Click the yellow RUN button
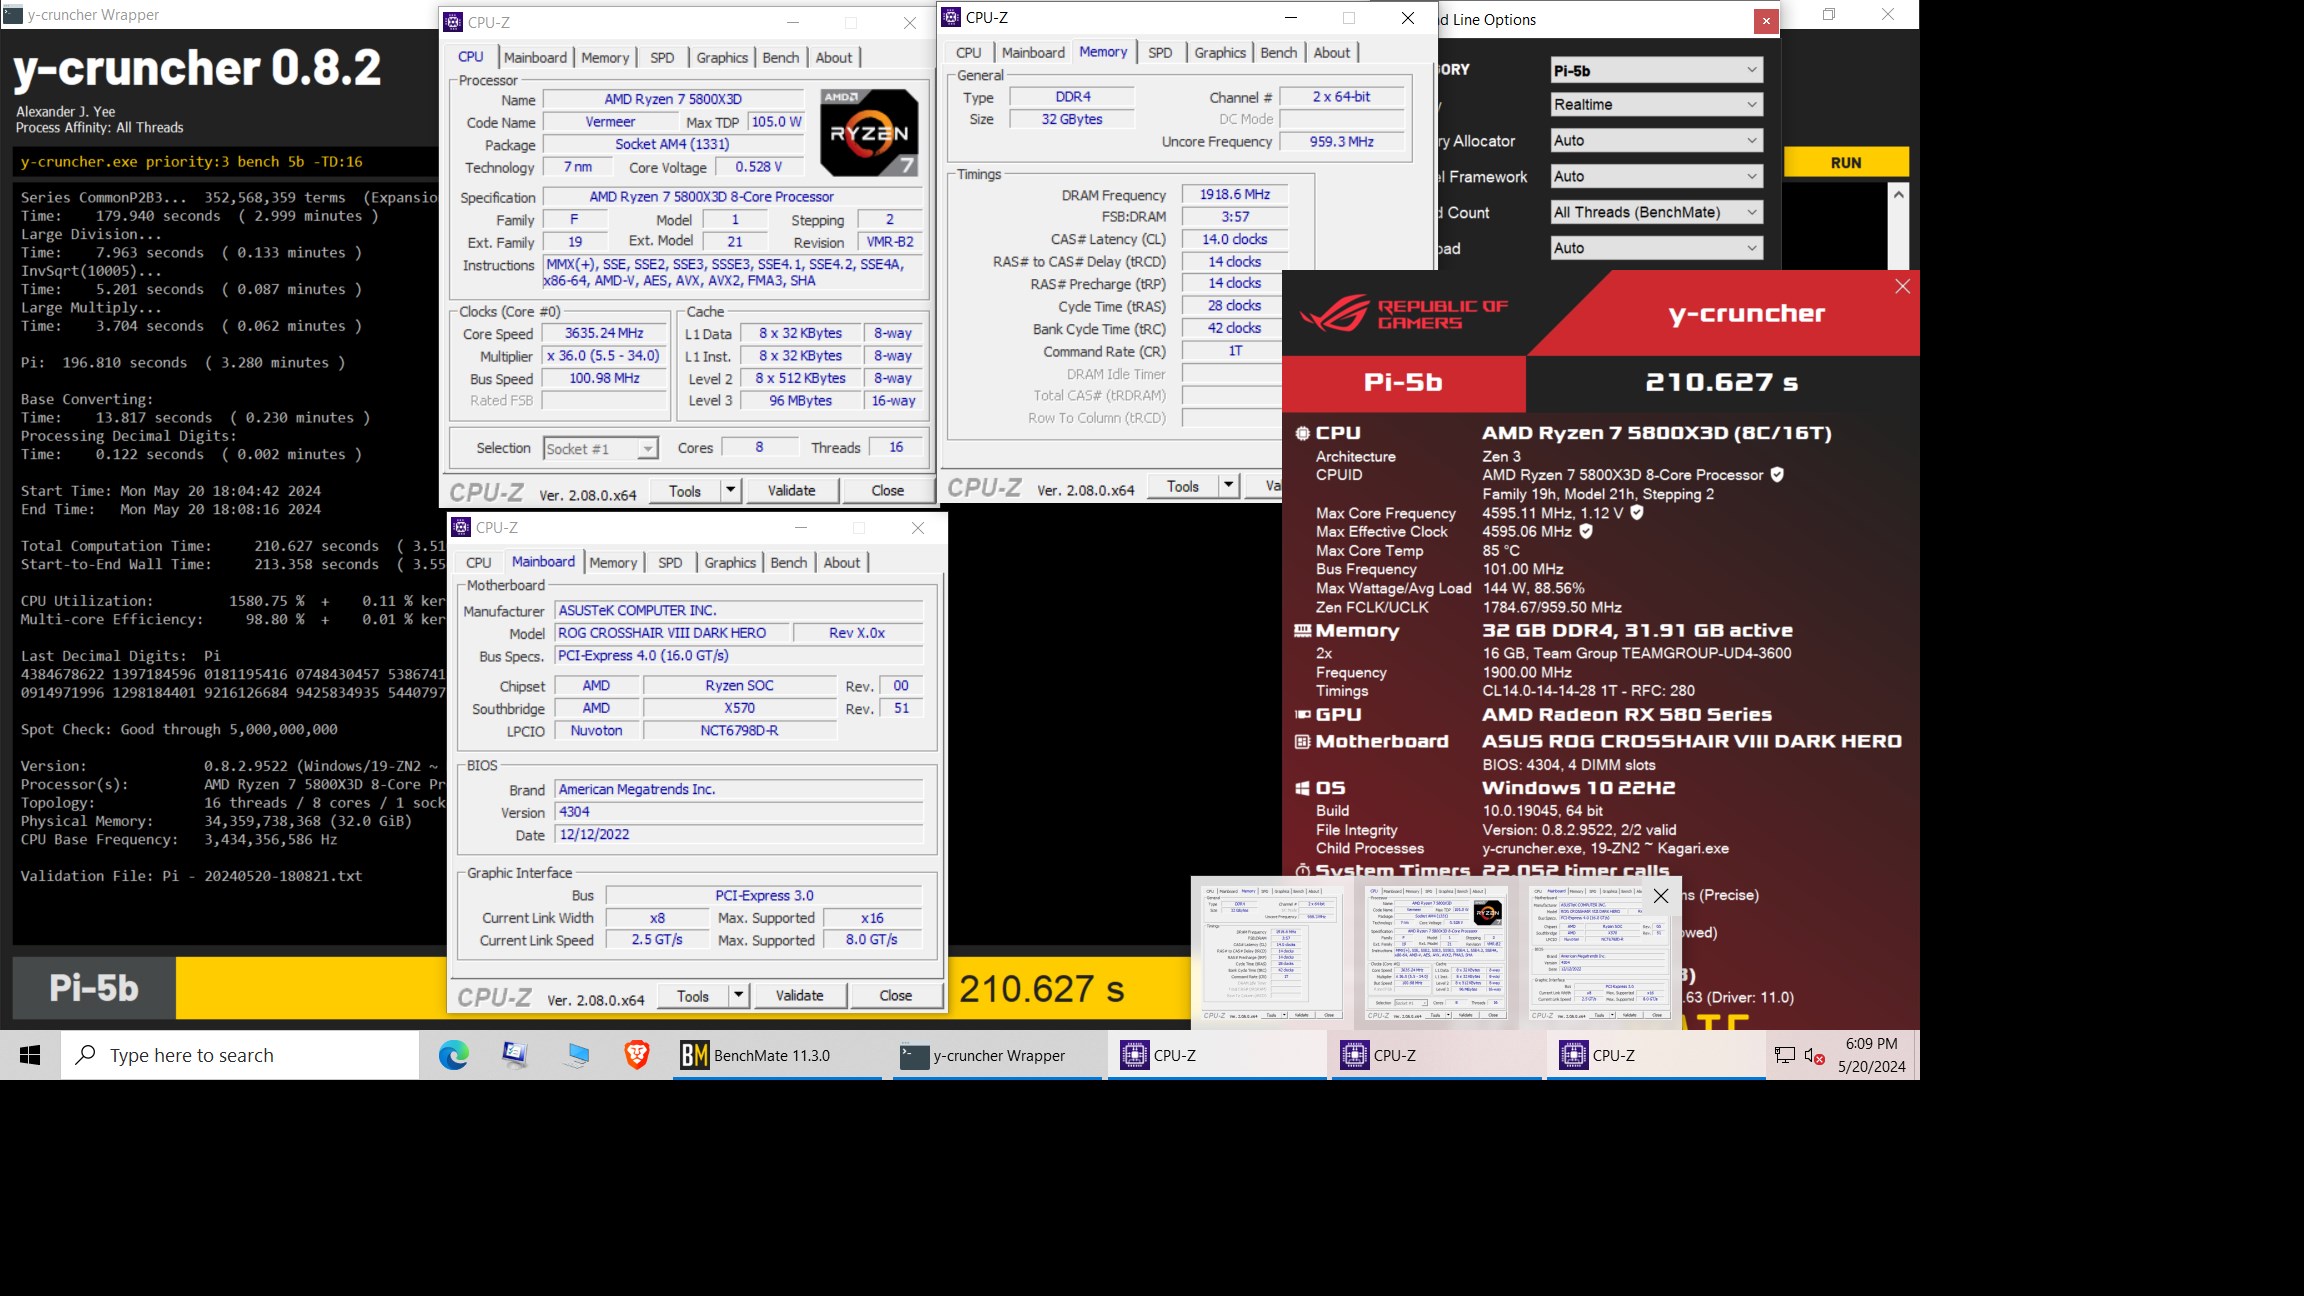The width and height of the screenshot is (2304, 1296). click(1846, 163)
